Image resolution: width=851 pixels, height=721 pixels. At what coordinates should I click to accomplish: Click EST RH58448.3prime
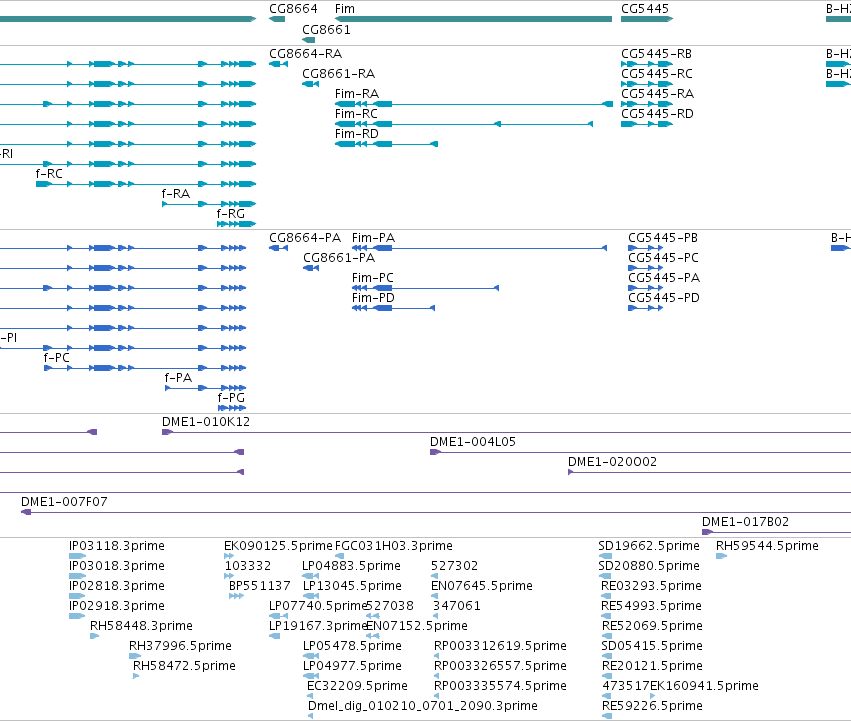coord(141,626)
